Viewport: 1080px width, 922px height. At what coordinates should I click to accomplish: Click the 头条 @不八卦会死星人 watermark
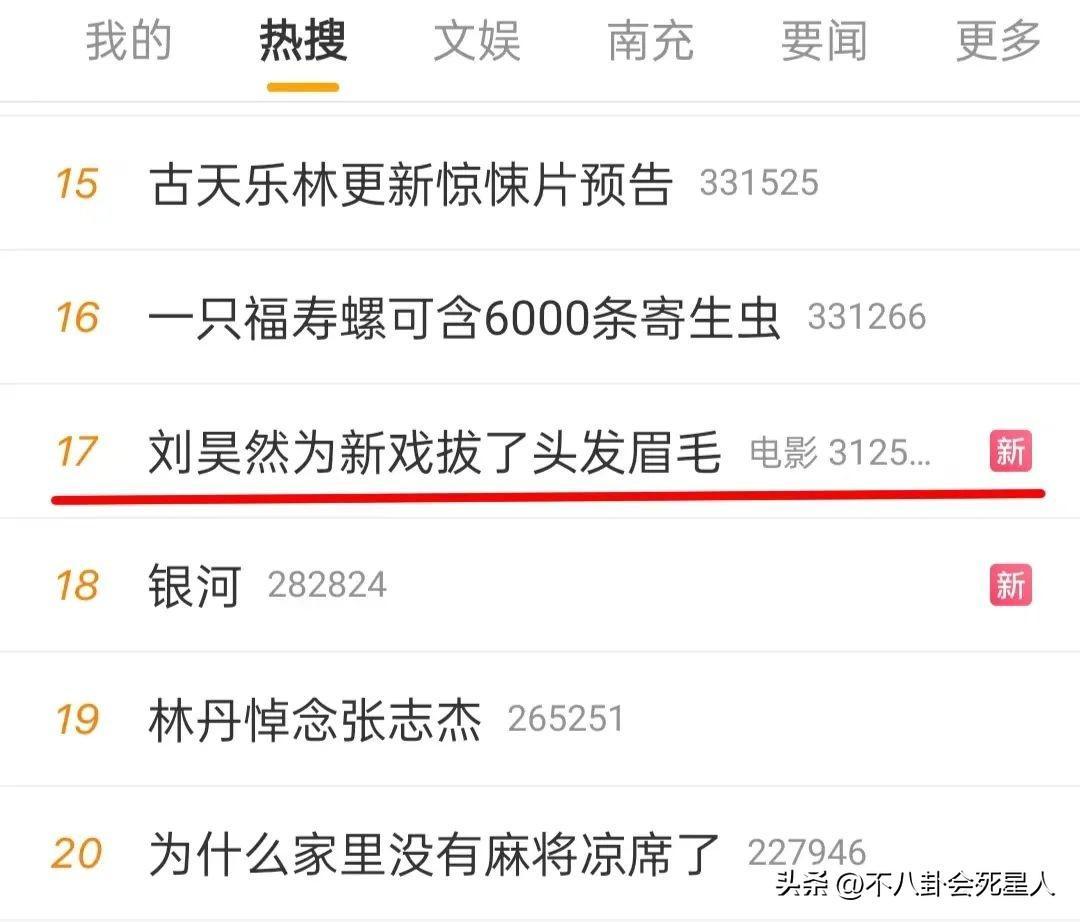pos(915,884)
